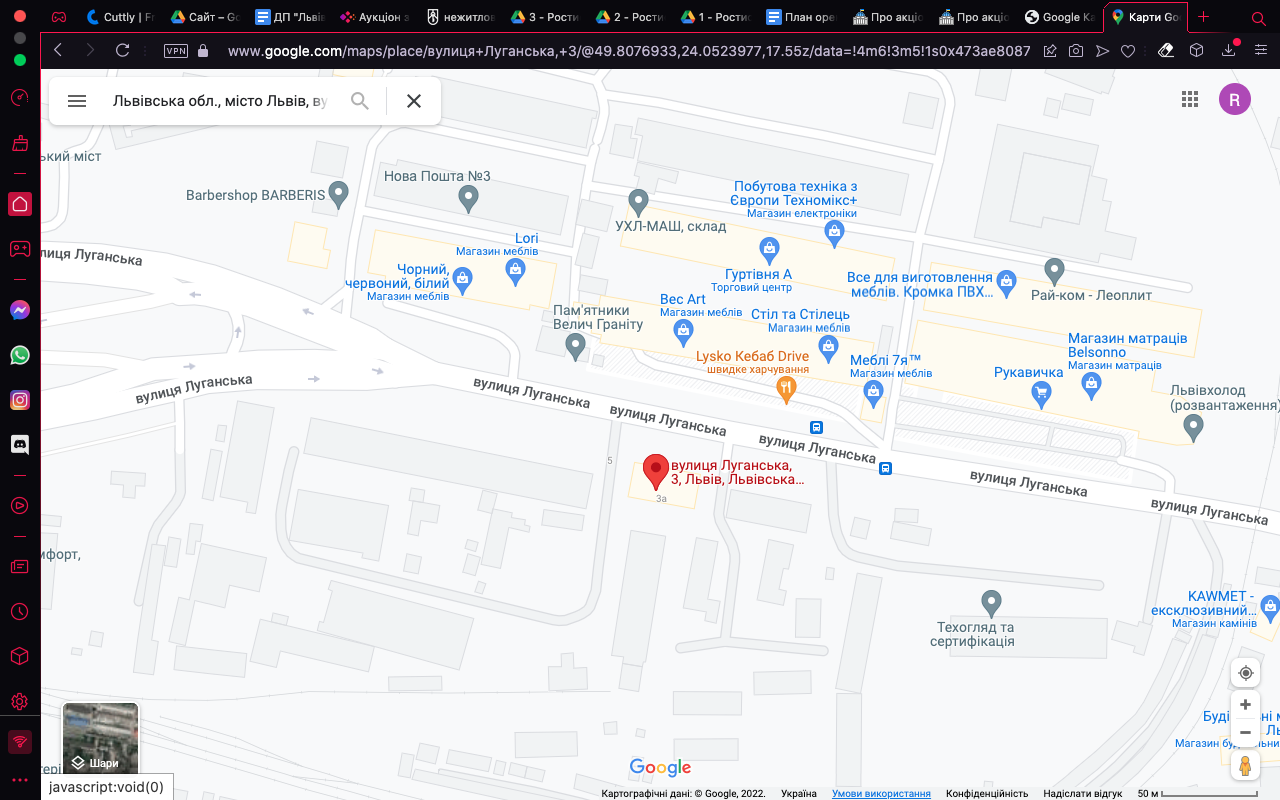Viewport: 1280px width, 800px height.
Task: Open the Умови використання link
Action: (x=881, y=794)
